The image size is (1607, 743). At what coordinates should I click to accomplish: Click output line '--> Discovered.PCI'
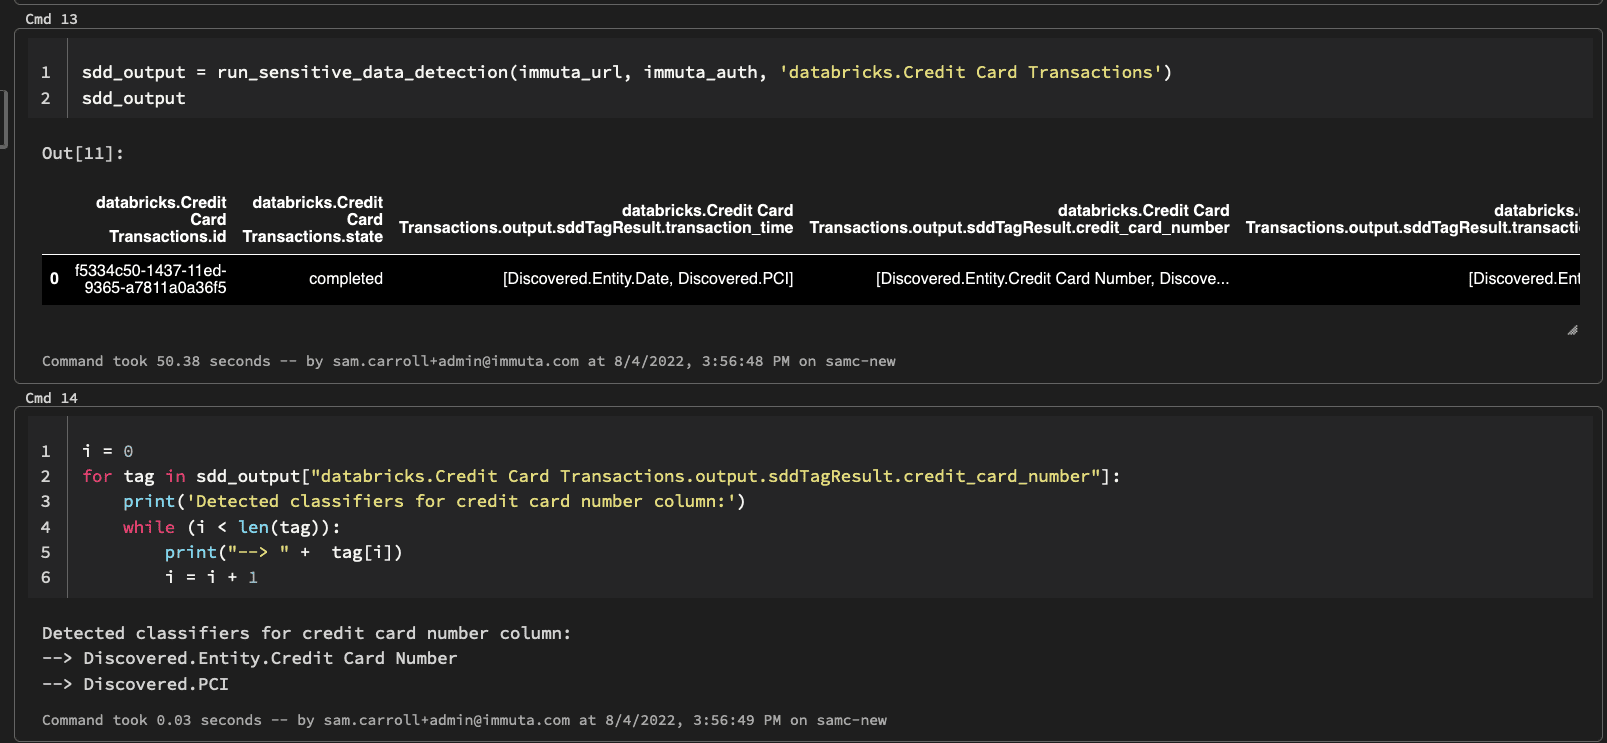135,684
